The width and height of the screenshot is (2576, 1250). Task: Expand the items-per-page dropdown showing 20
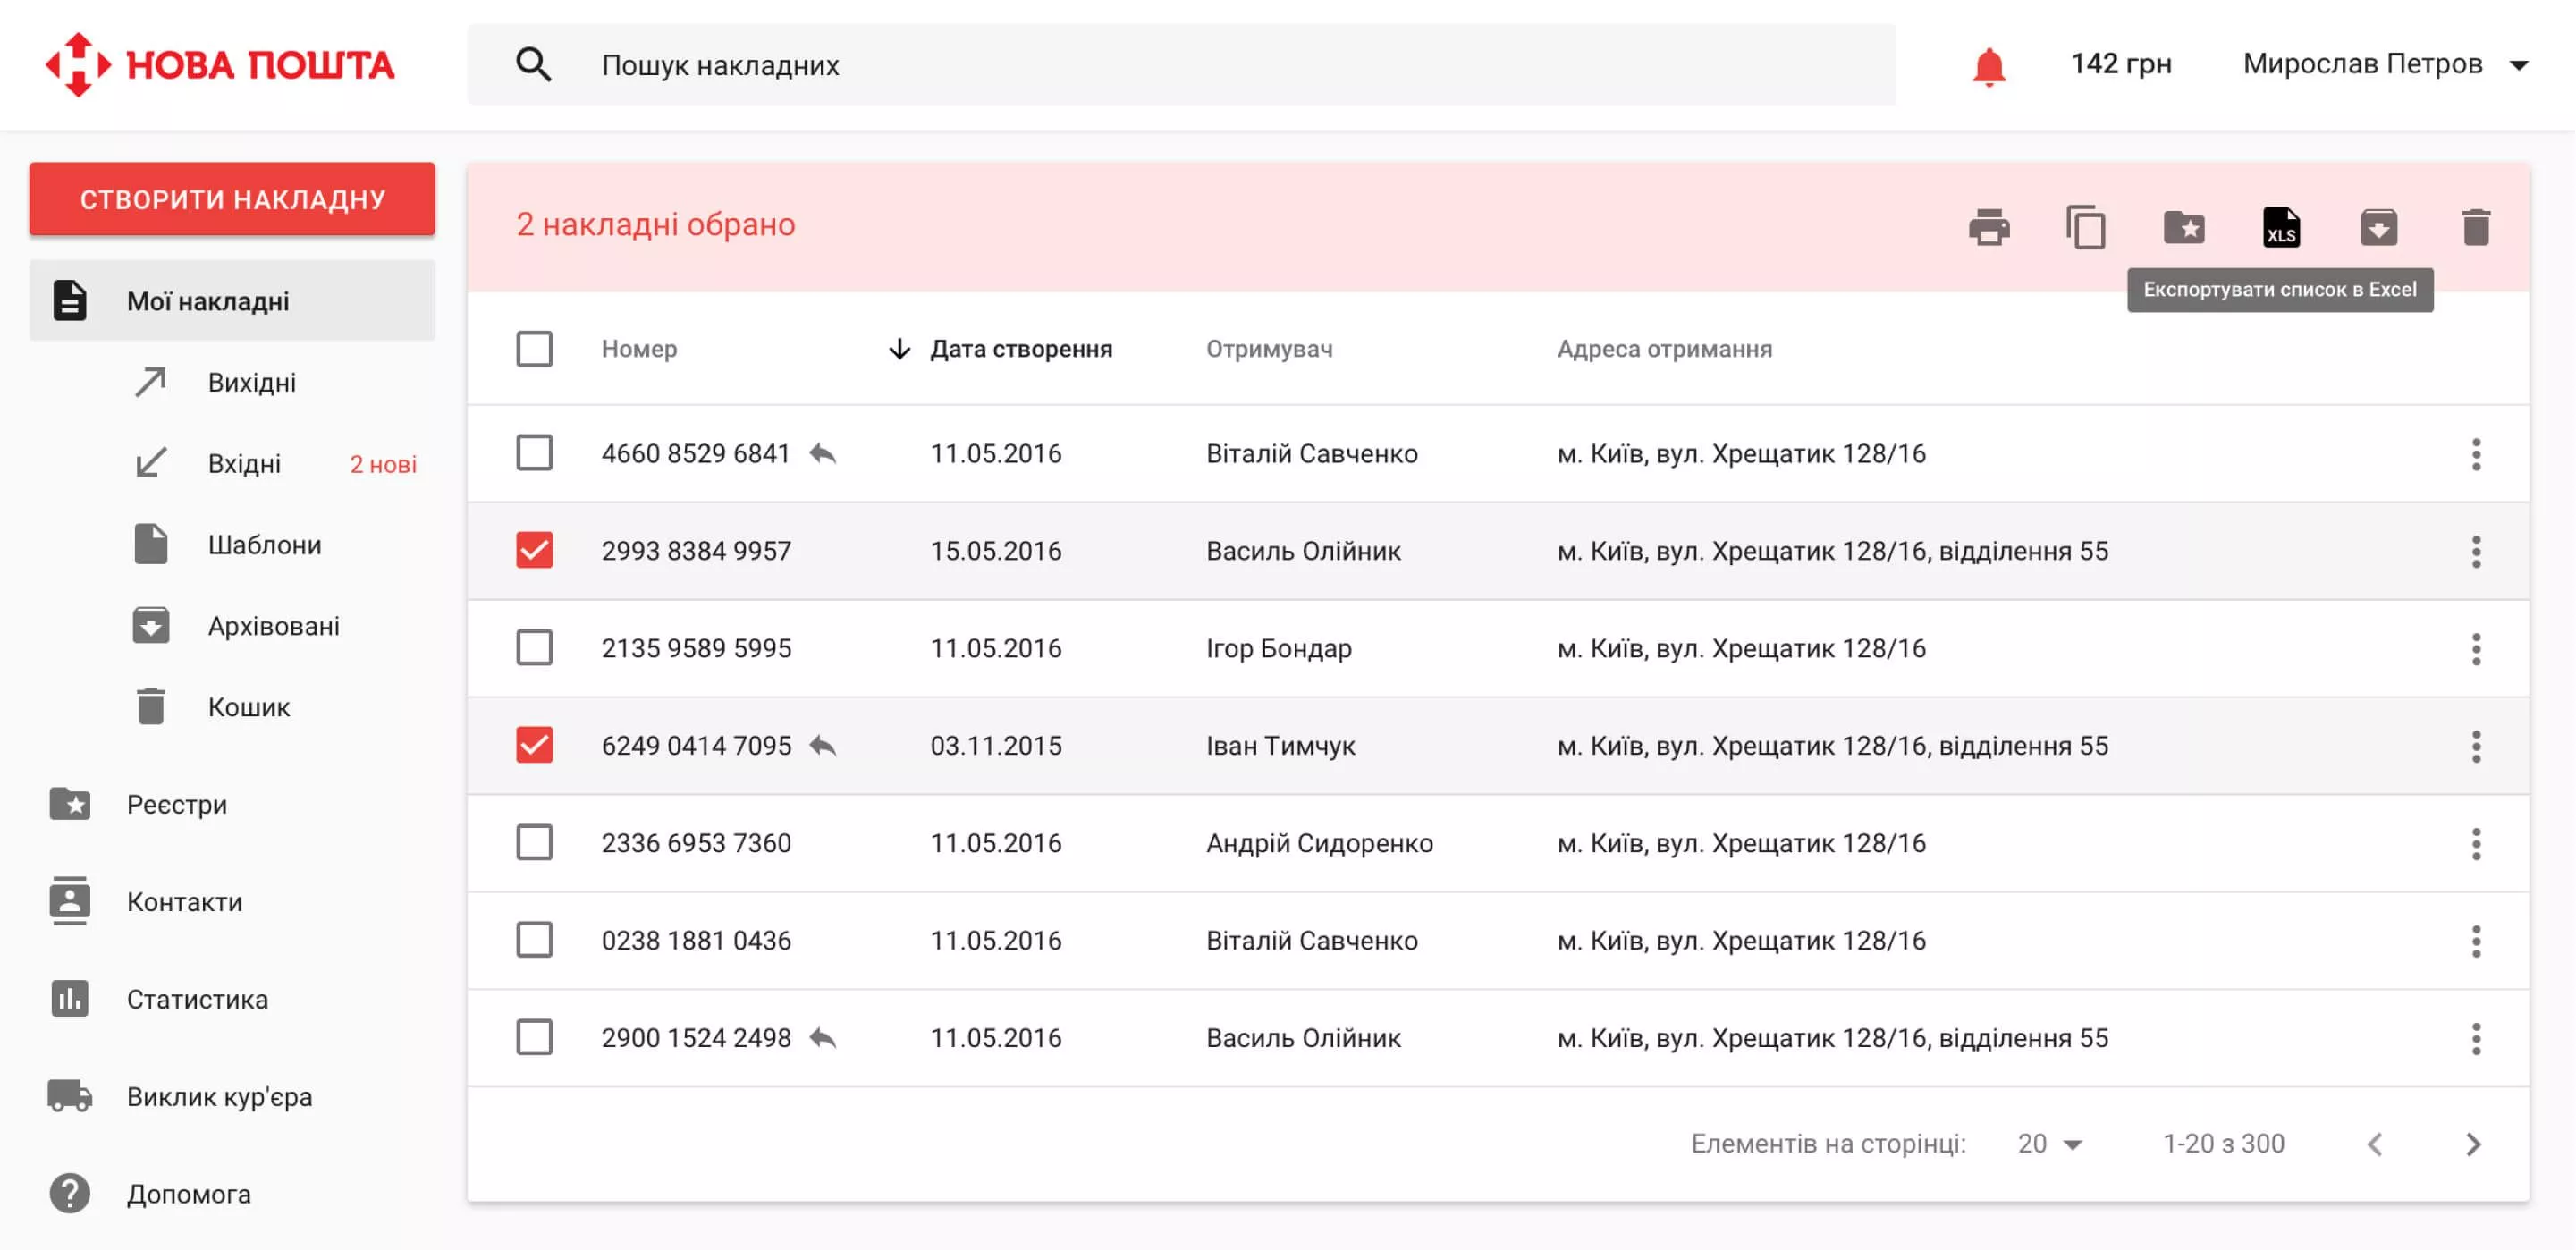point(2049,1144)
